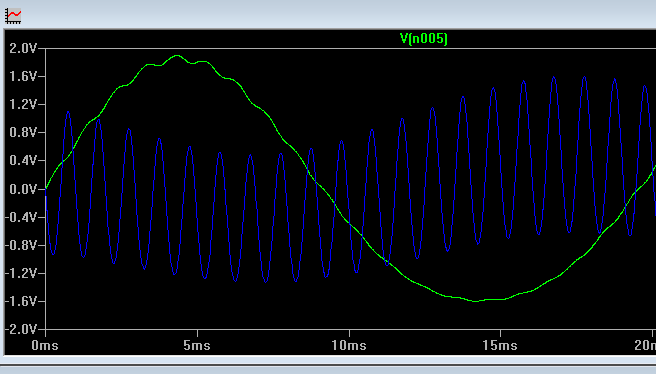
Task: Click the -0.4V vertical axis label
Action: tap(21, 217)
